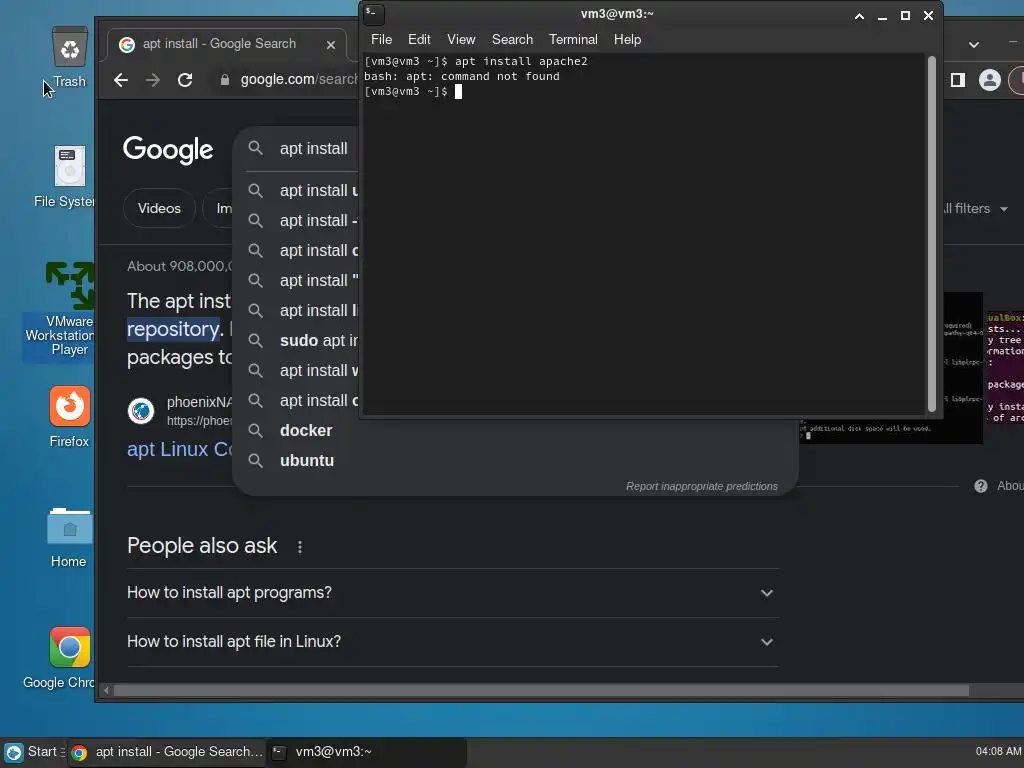Click the terminal vertical scrollbar

[931, 234]
